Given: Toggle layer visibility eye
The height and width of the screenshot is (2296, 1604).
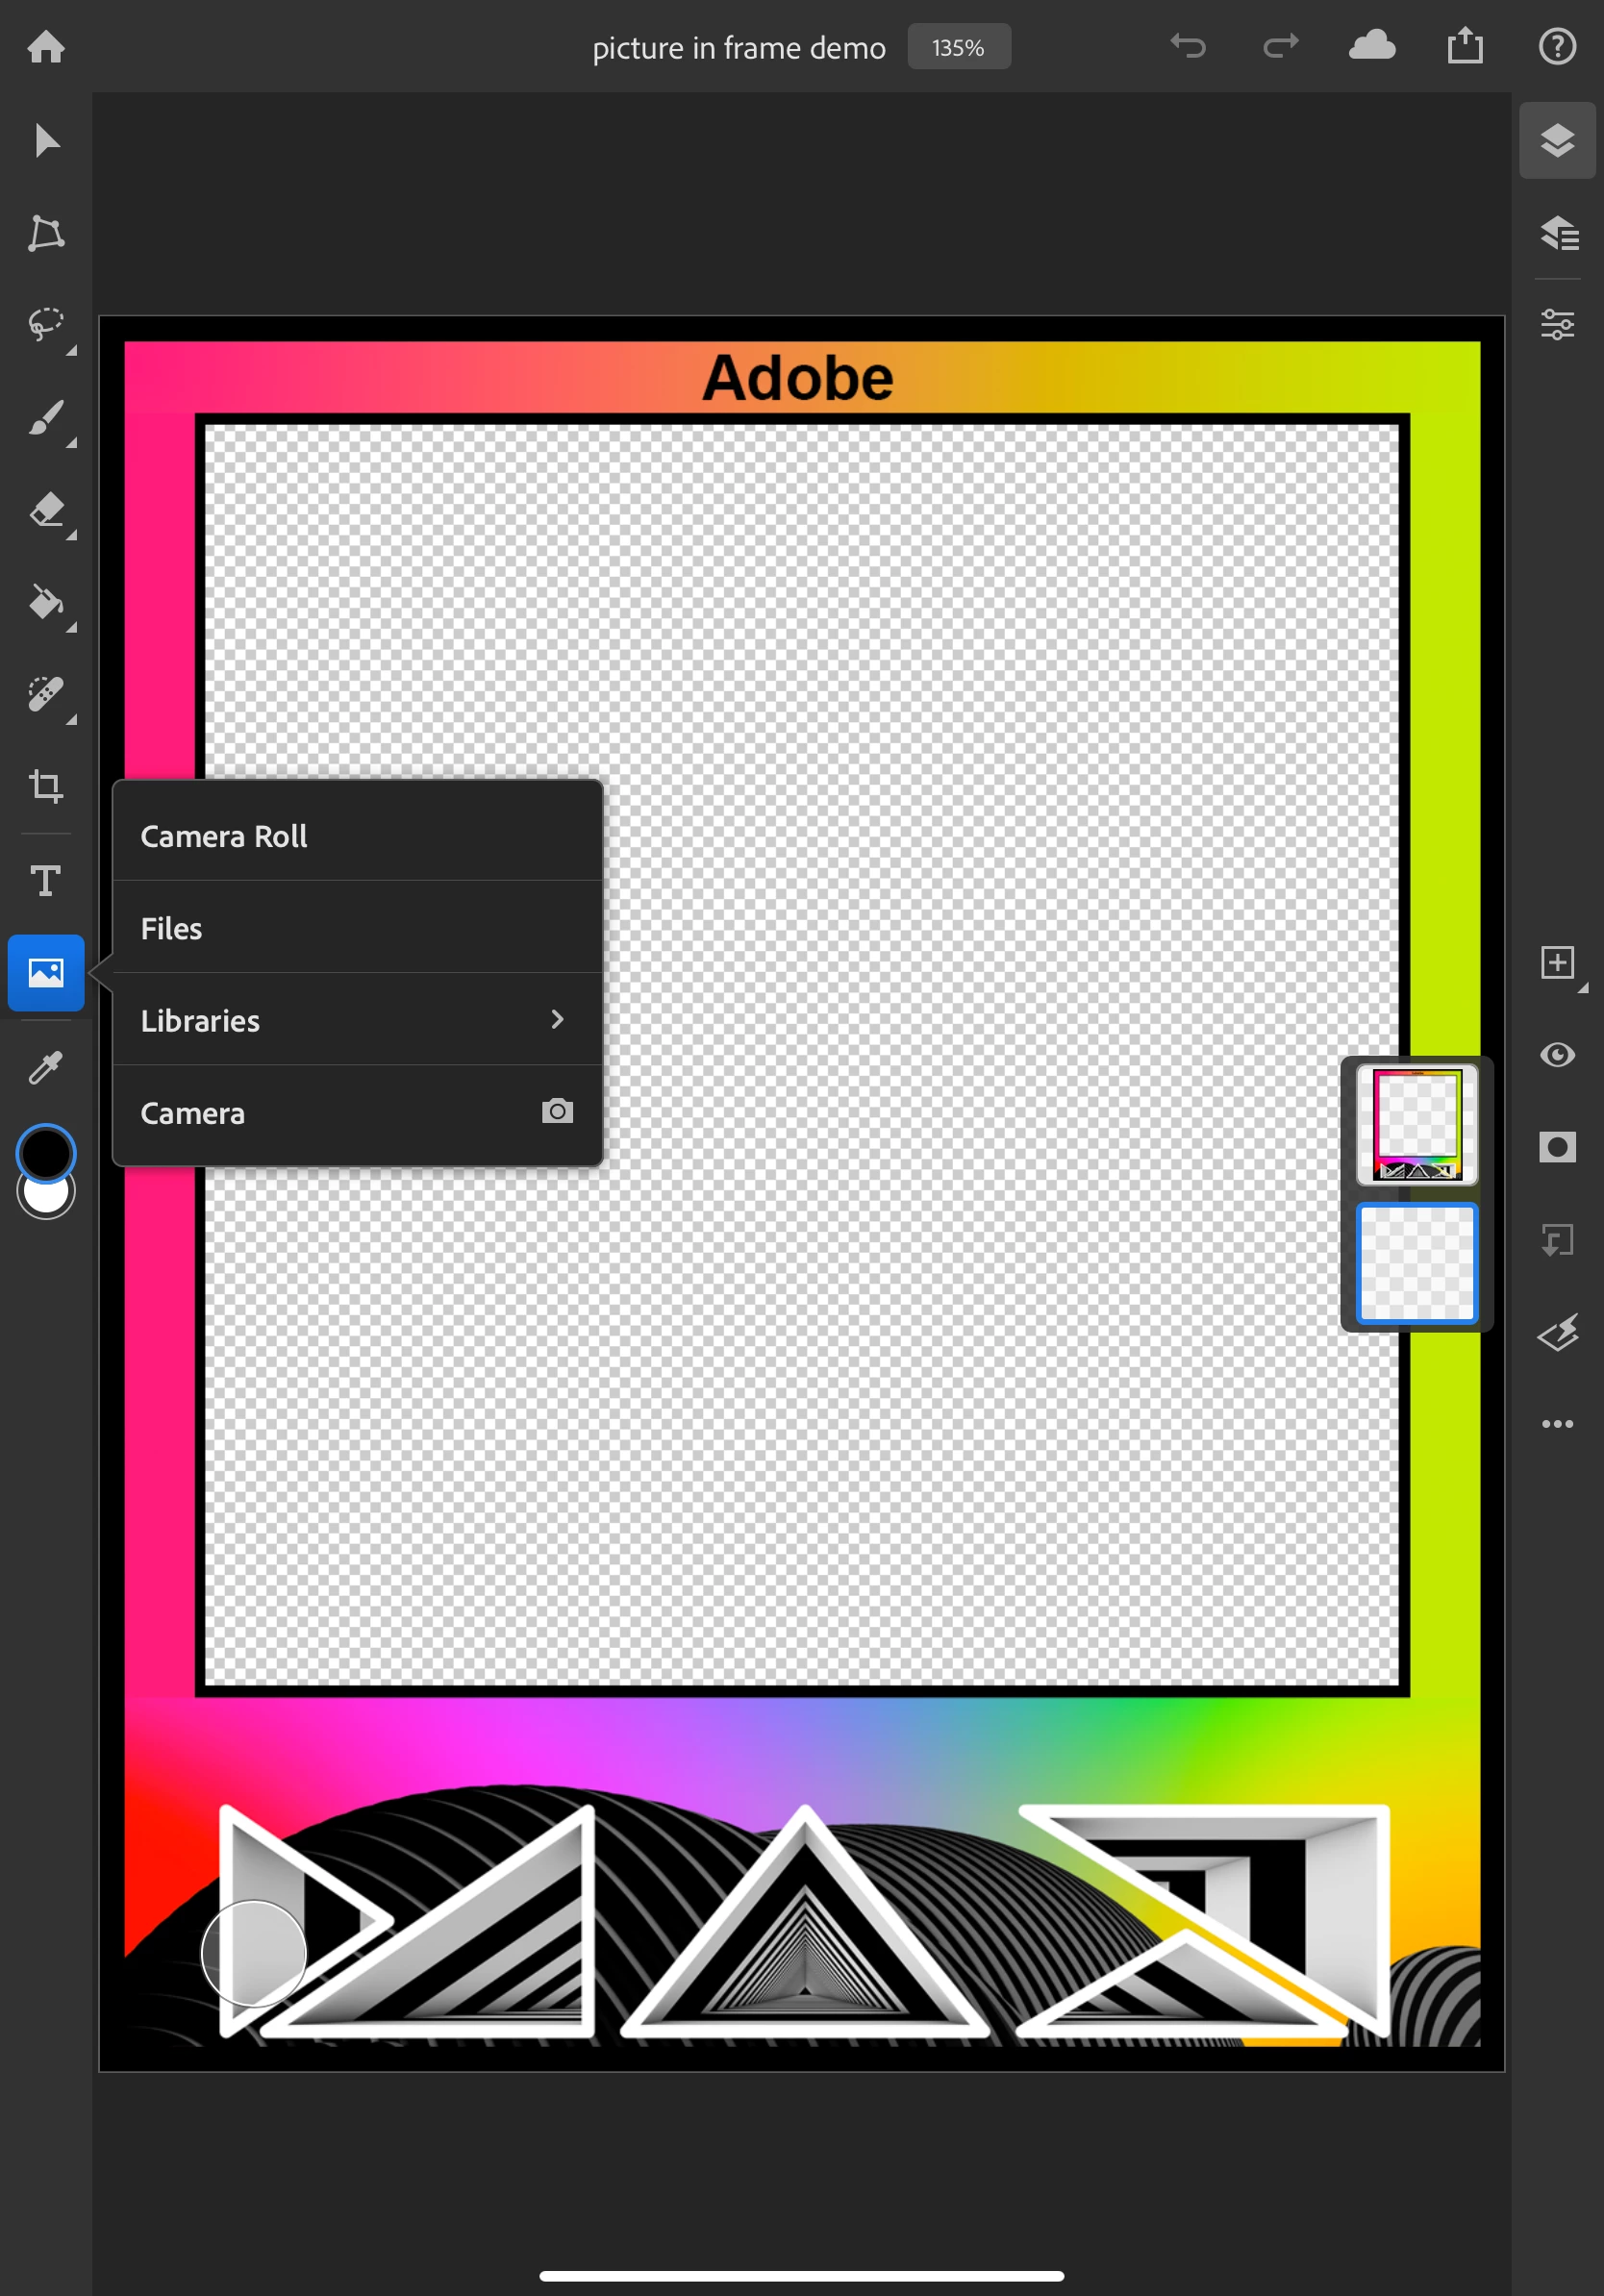Looking at the screenshot, I should (x=1557, y=1055).
